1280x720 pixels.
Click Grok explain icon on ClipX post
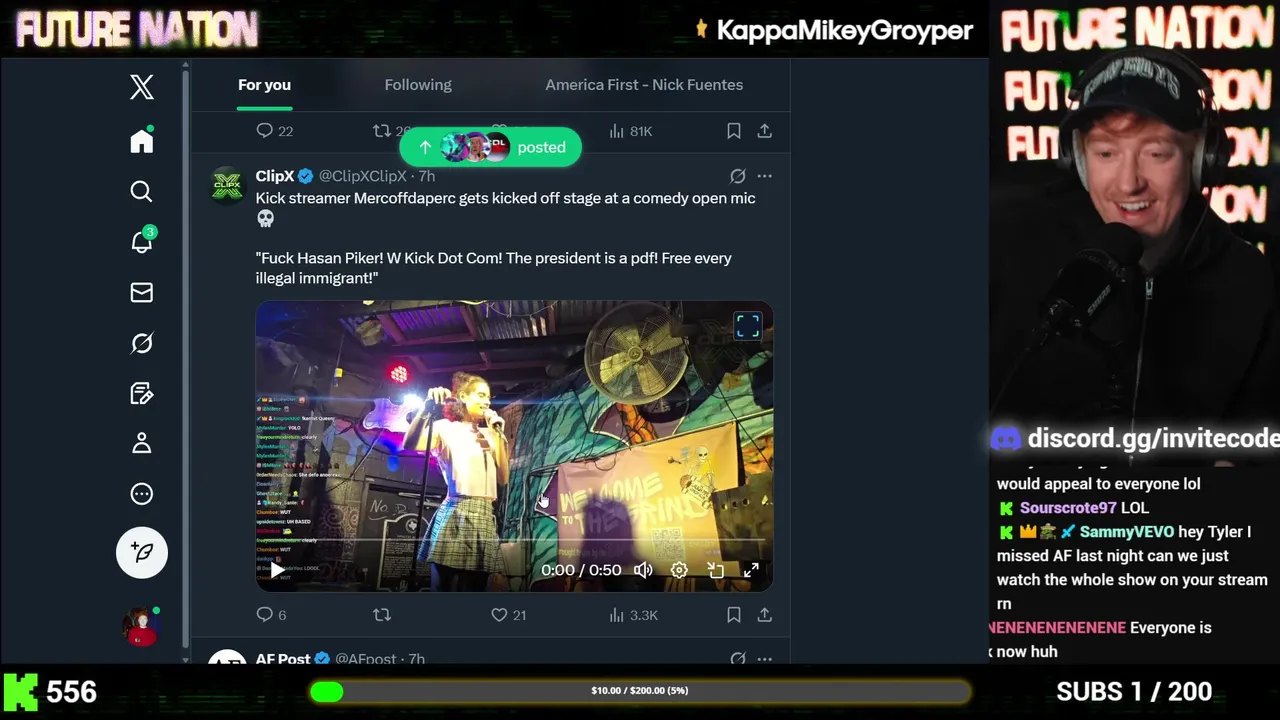coord(738,176)
